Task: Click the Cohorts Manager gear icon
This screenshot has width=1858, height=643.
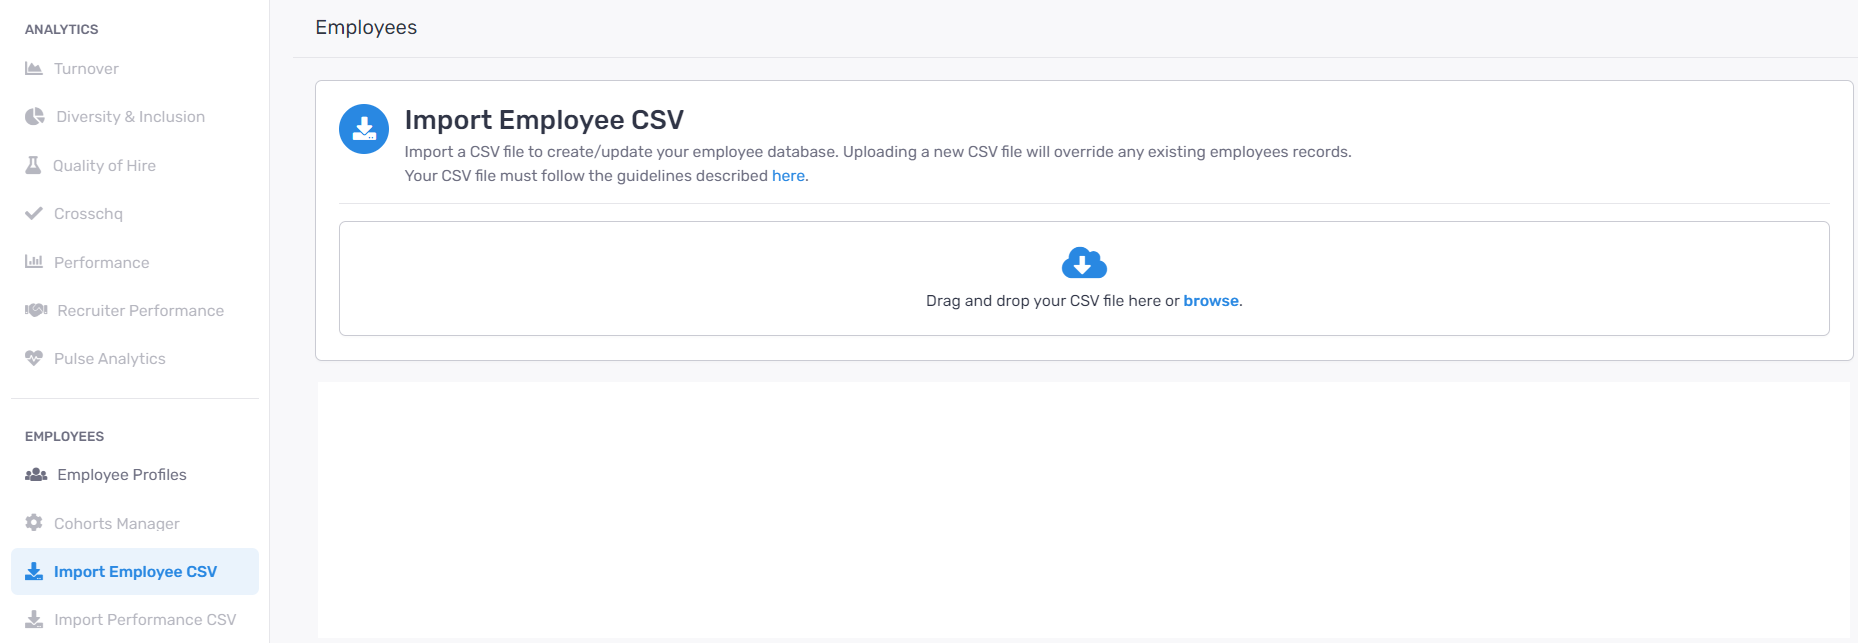Action: click(34, 523)
